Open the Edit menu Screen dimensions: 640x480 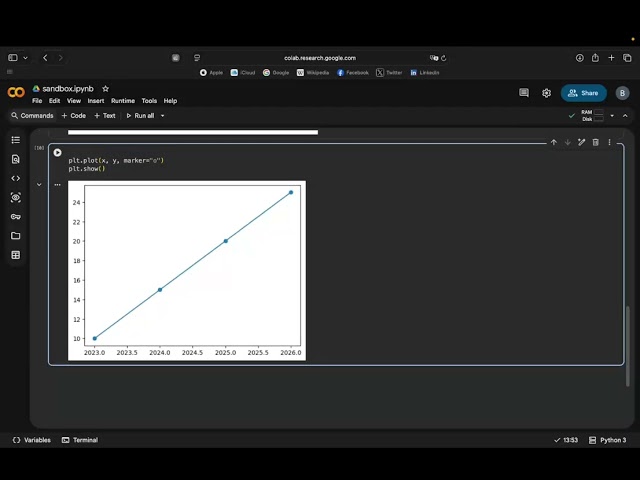click(54, 101)
